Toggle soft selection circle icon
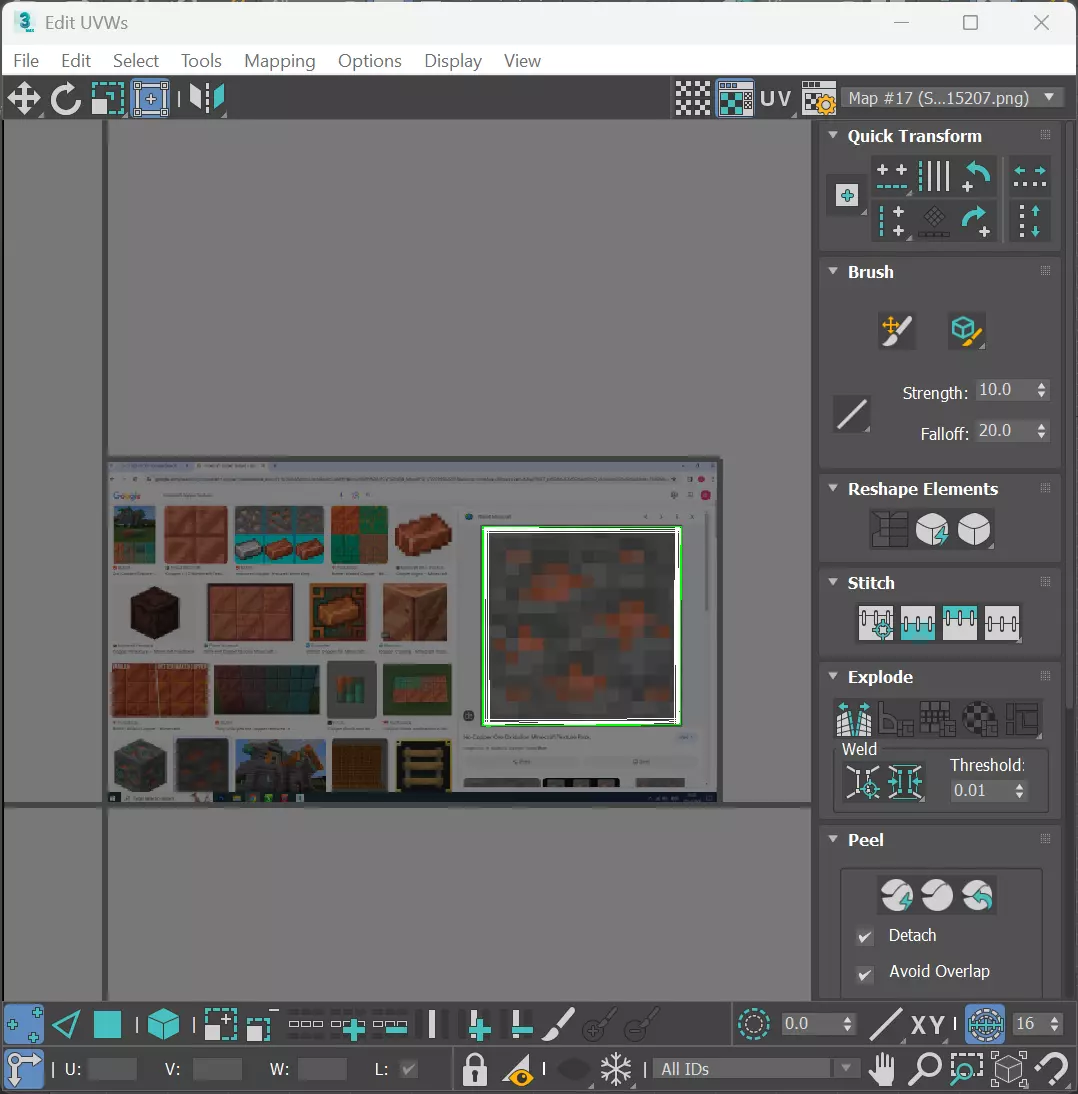This screenshot has width=1078, height=1094. (x=754, y=1024)
